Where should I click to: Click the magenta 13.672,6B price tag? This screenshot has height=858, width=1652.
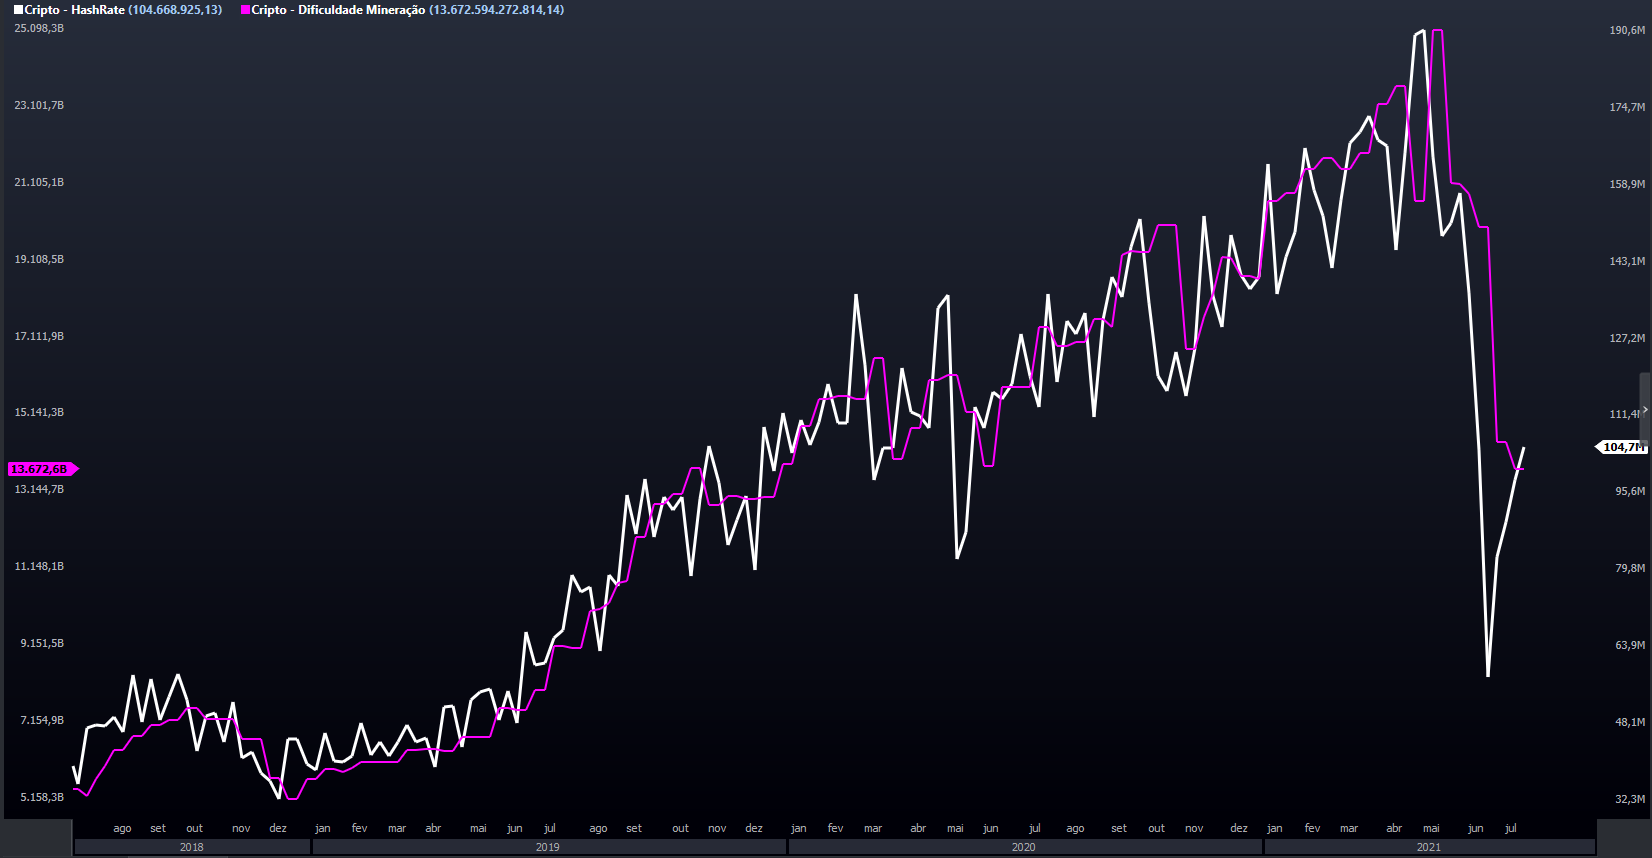(42, 469)
